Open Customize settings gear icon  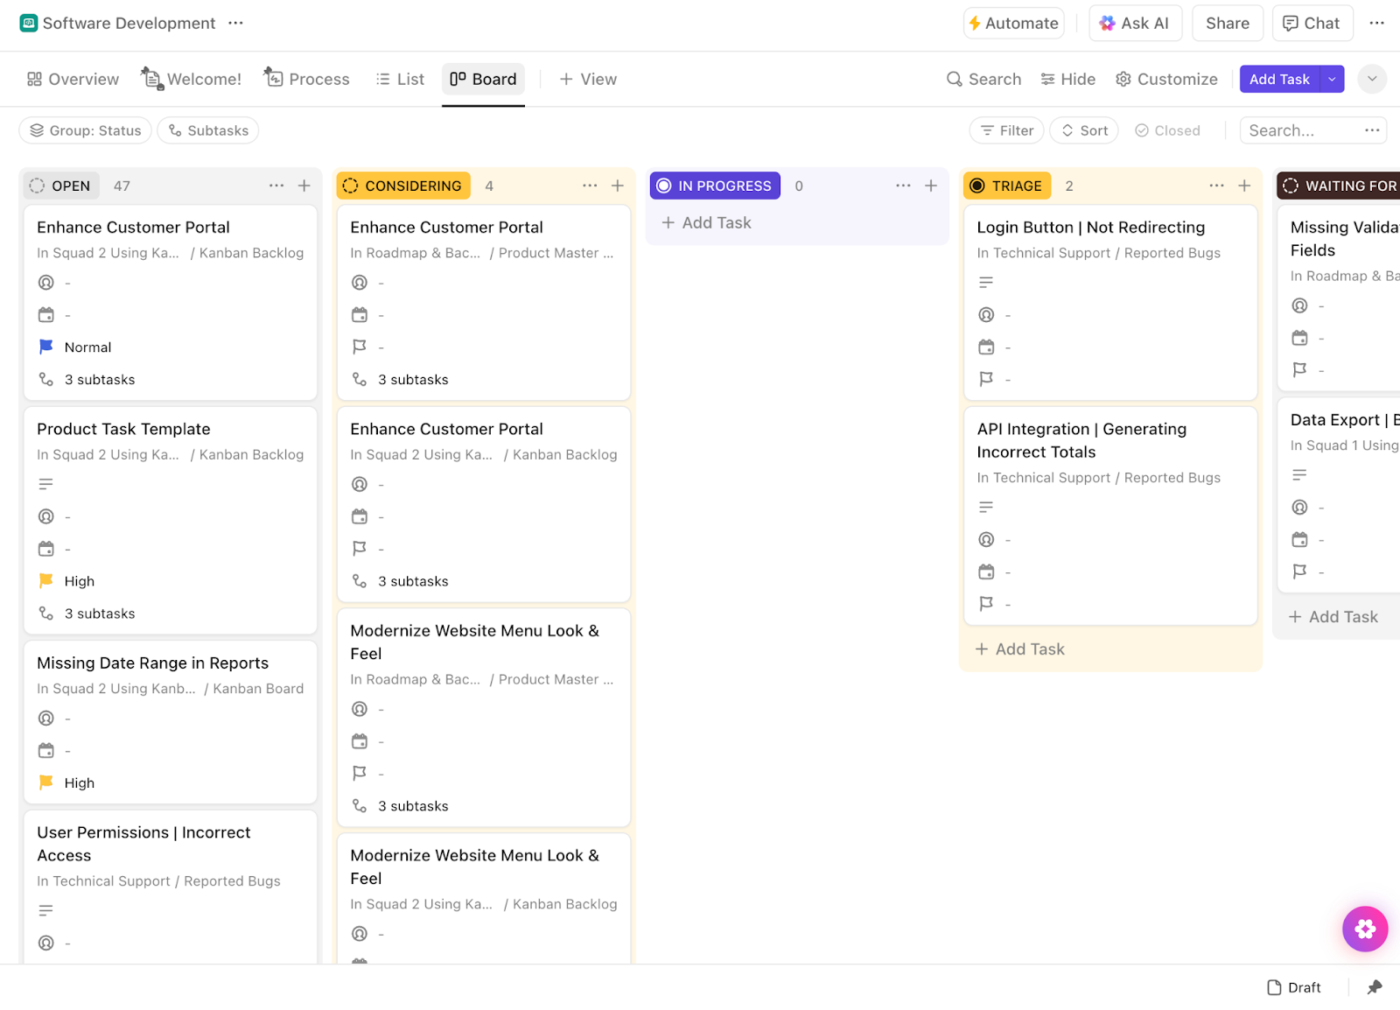(x=1124, y=78)
